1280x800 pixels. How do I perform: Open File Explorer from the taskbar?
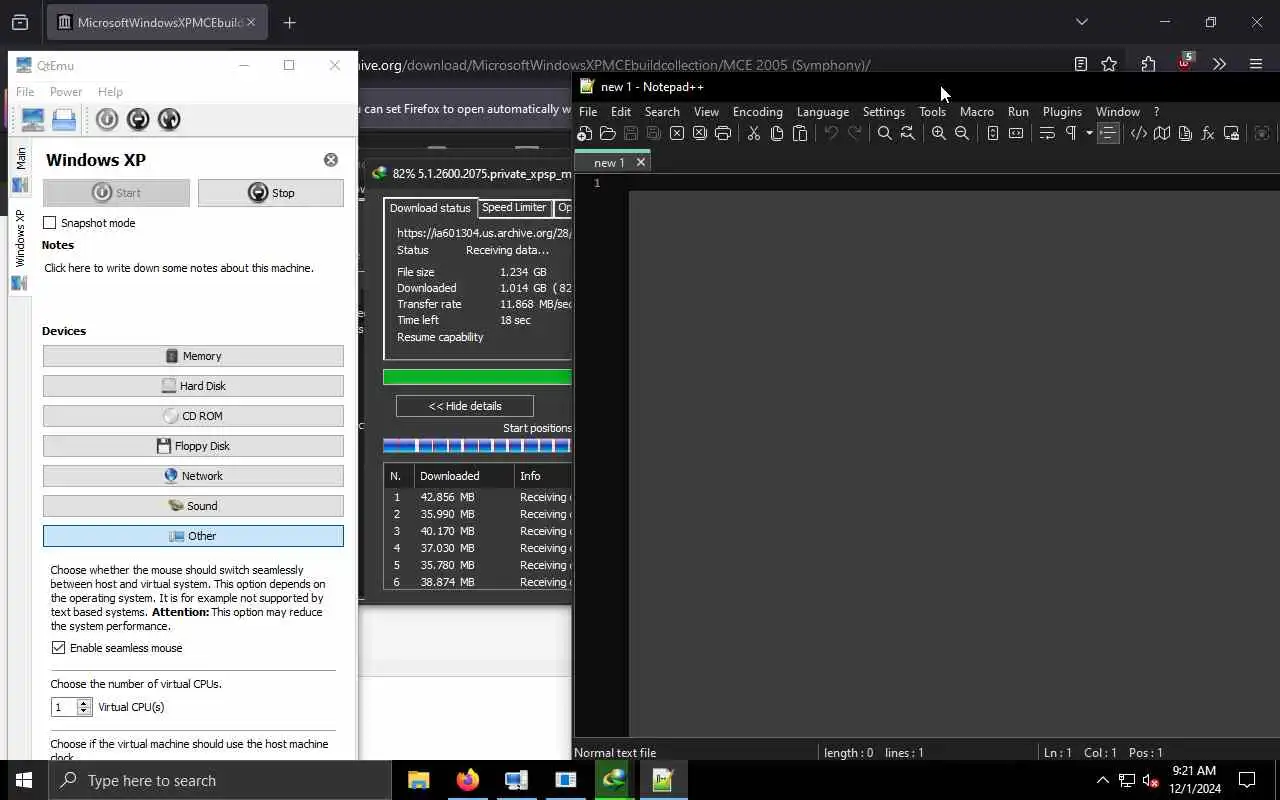click(x=418, y=780)
